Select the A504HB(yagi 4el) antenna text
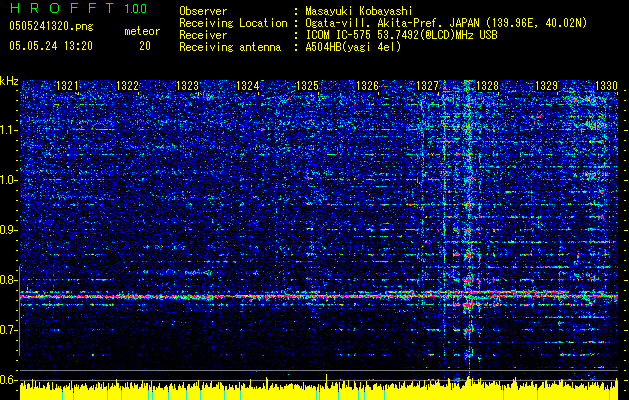The width and height of the screenshot is (629, 400). (353, 47)
